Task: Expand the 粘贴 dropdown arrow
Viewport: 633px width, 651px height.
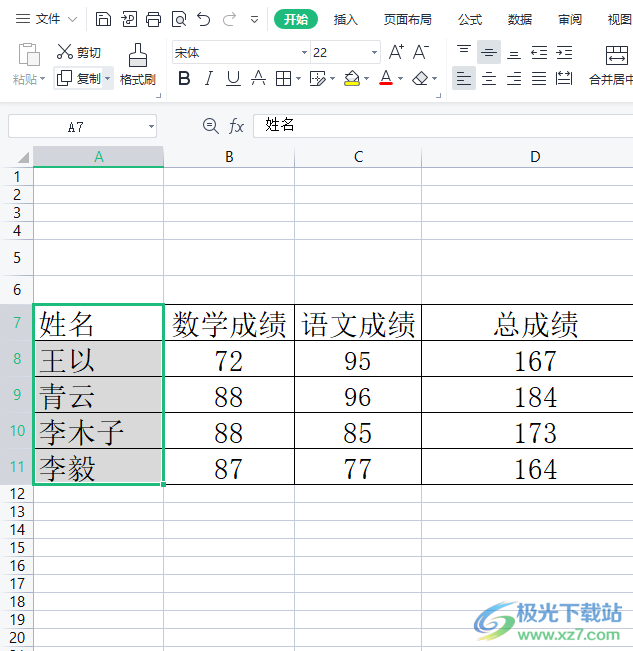Action: pos(42,79)
